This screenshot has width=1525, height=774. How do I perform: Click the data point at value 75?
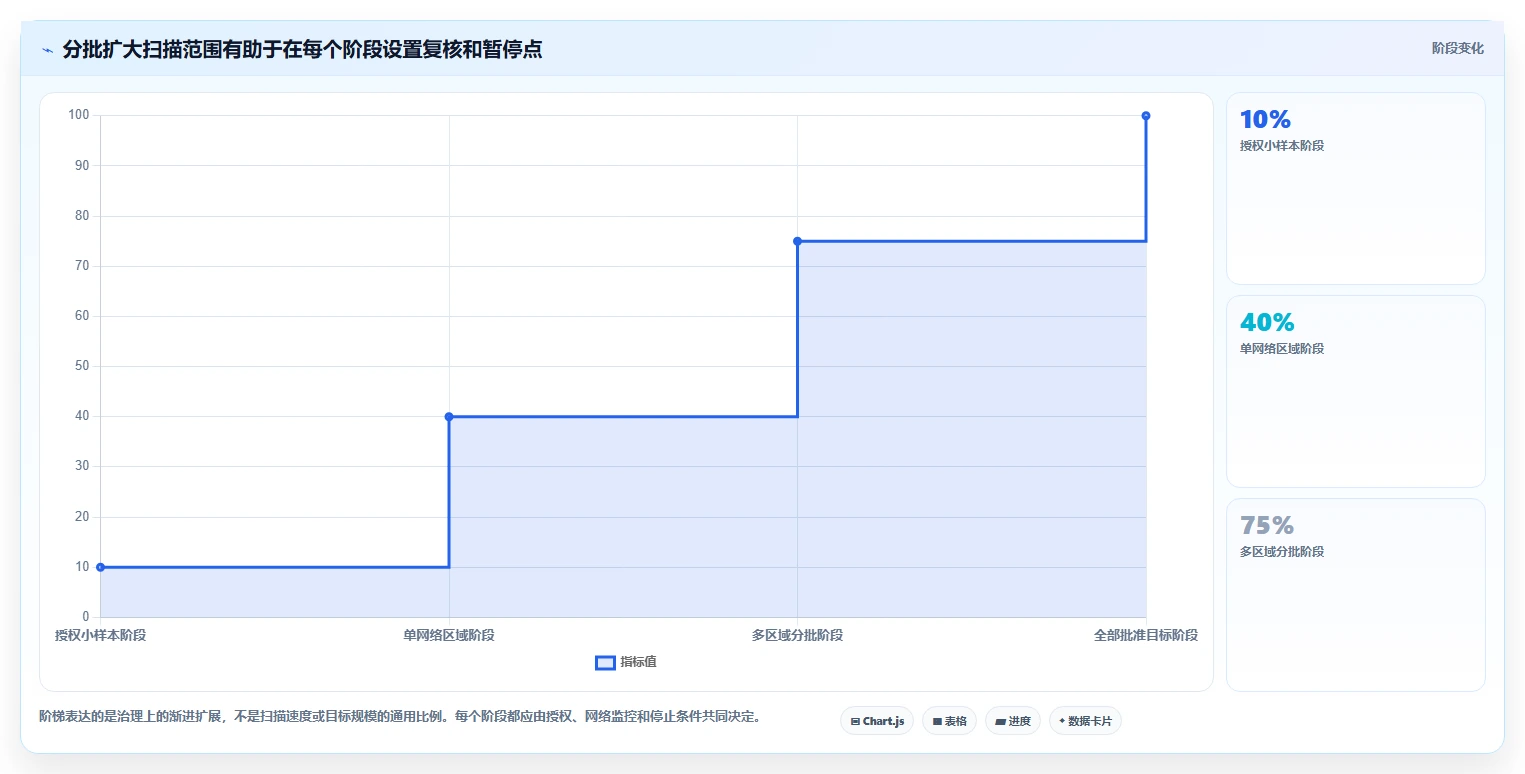[x=797, y=241]
